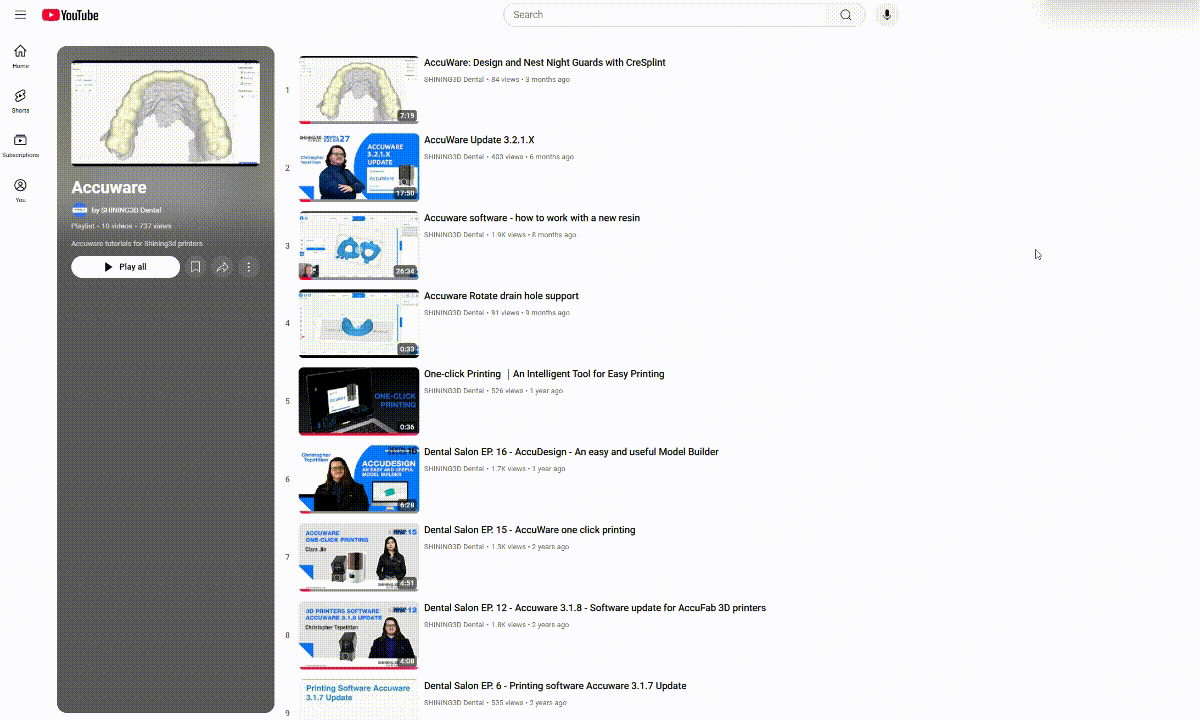This screenshot has height=720, width=1200.
Task: Click the Accuware playlist cover image
Action: [x=165, y=113]
